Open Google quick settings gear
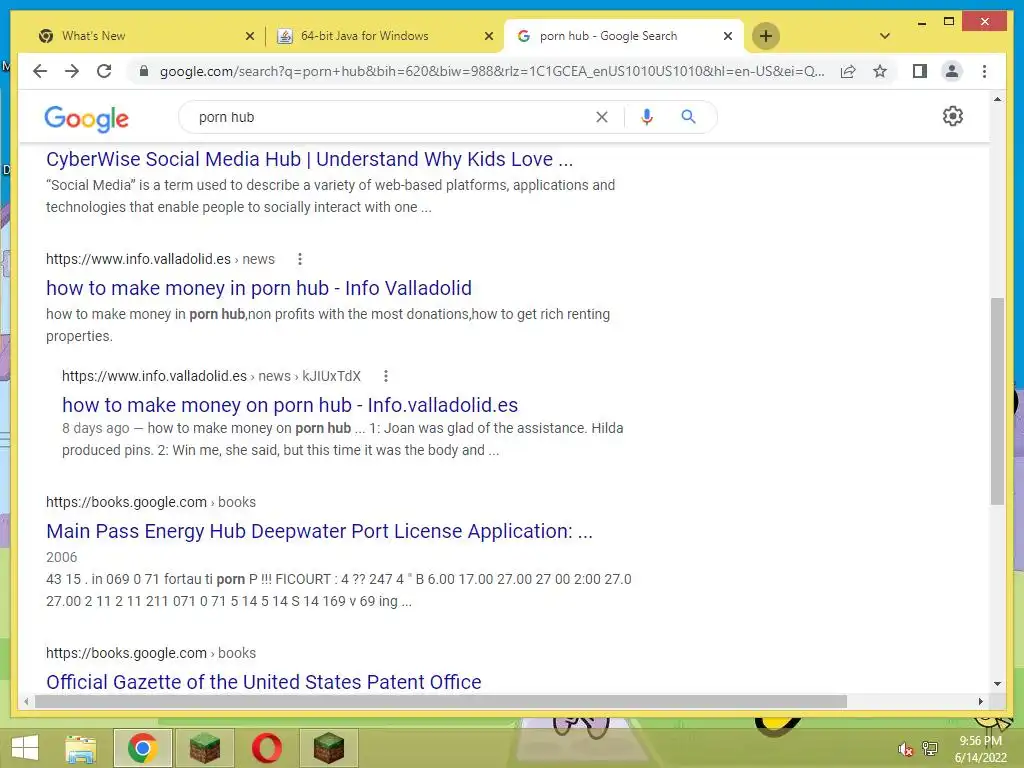1024x768 pixels. pyautogui.click(x=952, y=116)
